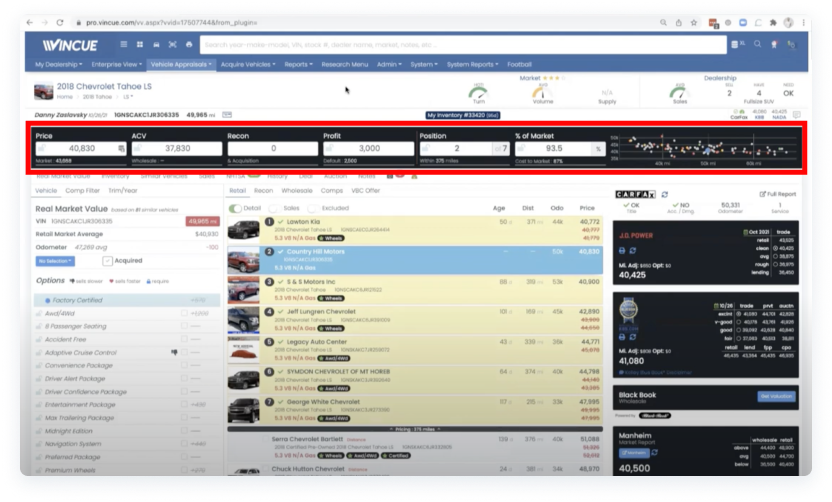The width and height of the screenshot is (832, 502).
Task: Click the ACV field lock icon
Action: (x=137, y=149)
